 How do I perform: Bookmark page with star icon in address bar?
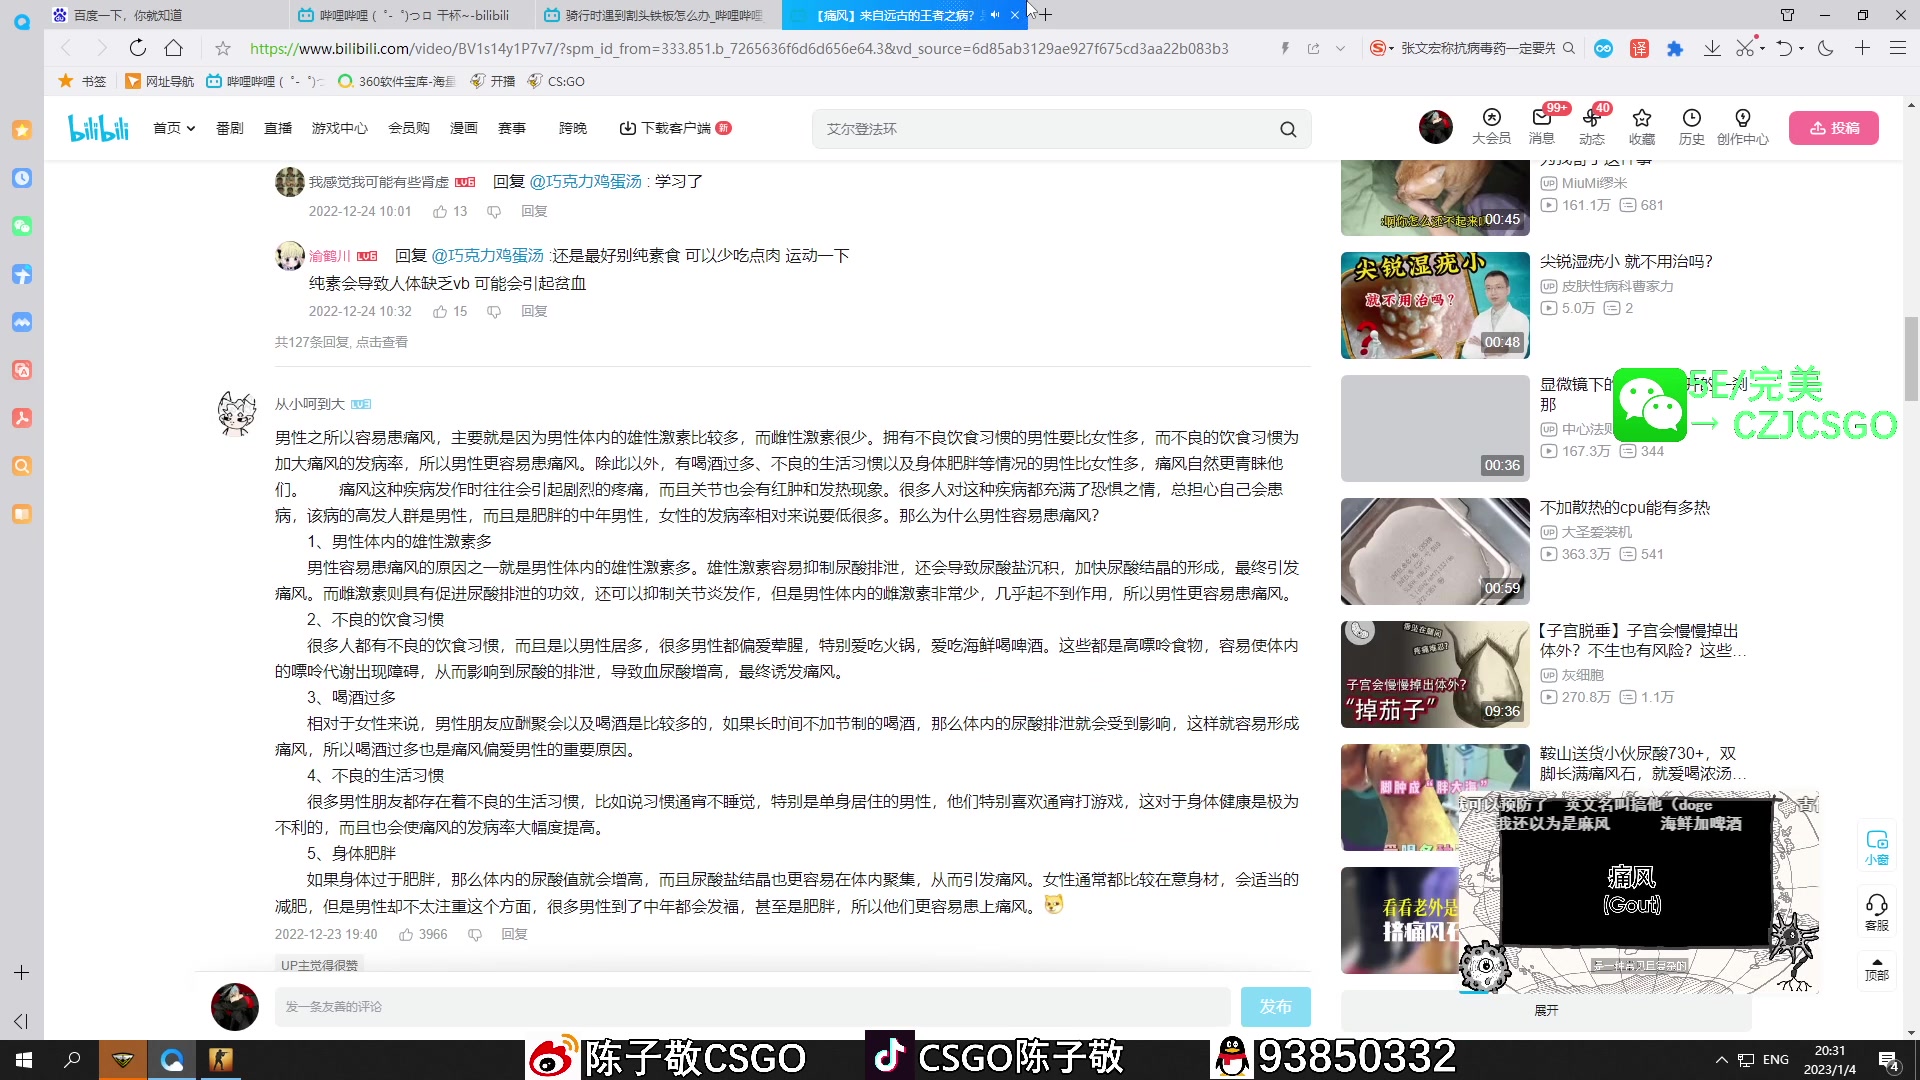coord(223,48)
